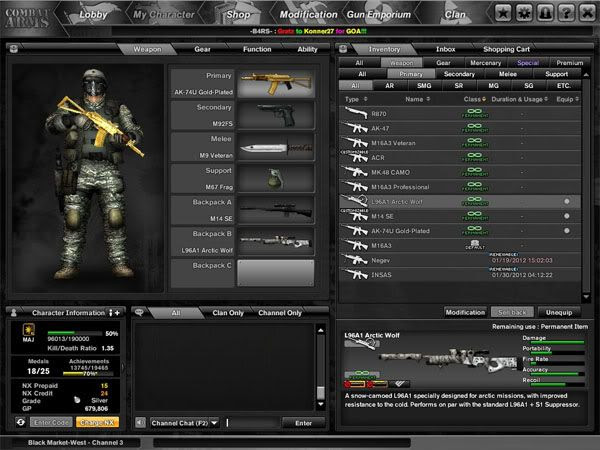Screen dimensions: 600x450
Task: Click the Sell back button
Action: (x=512, y=312)
